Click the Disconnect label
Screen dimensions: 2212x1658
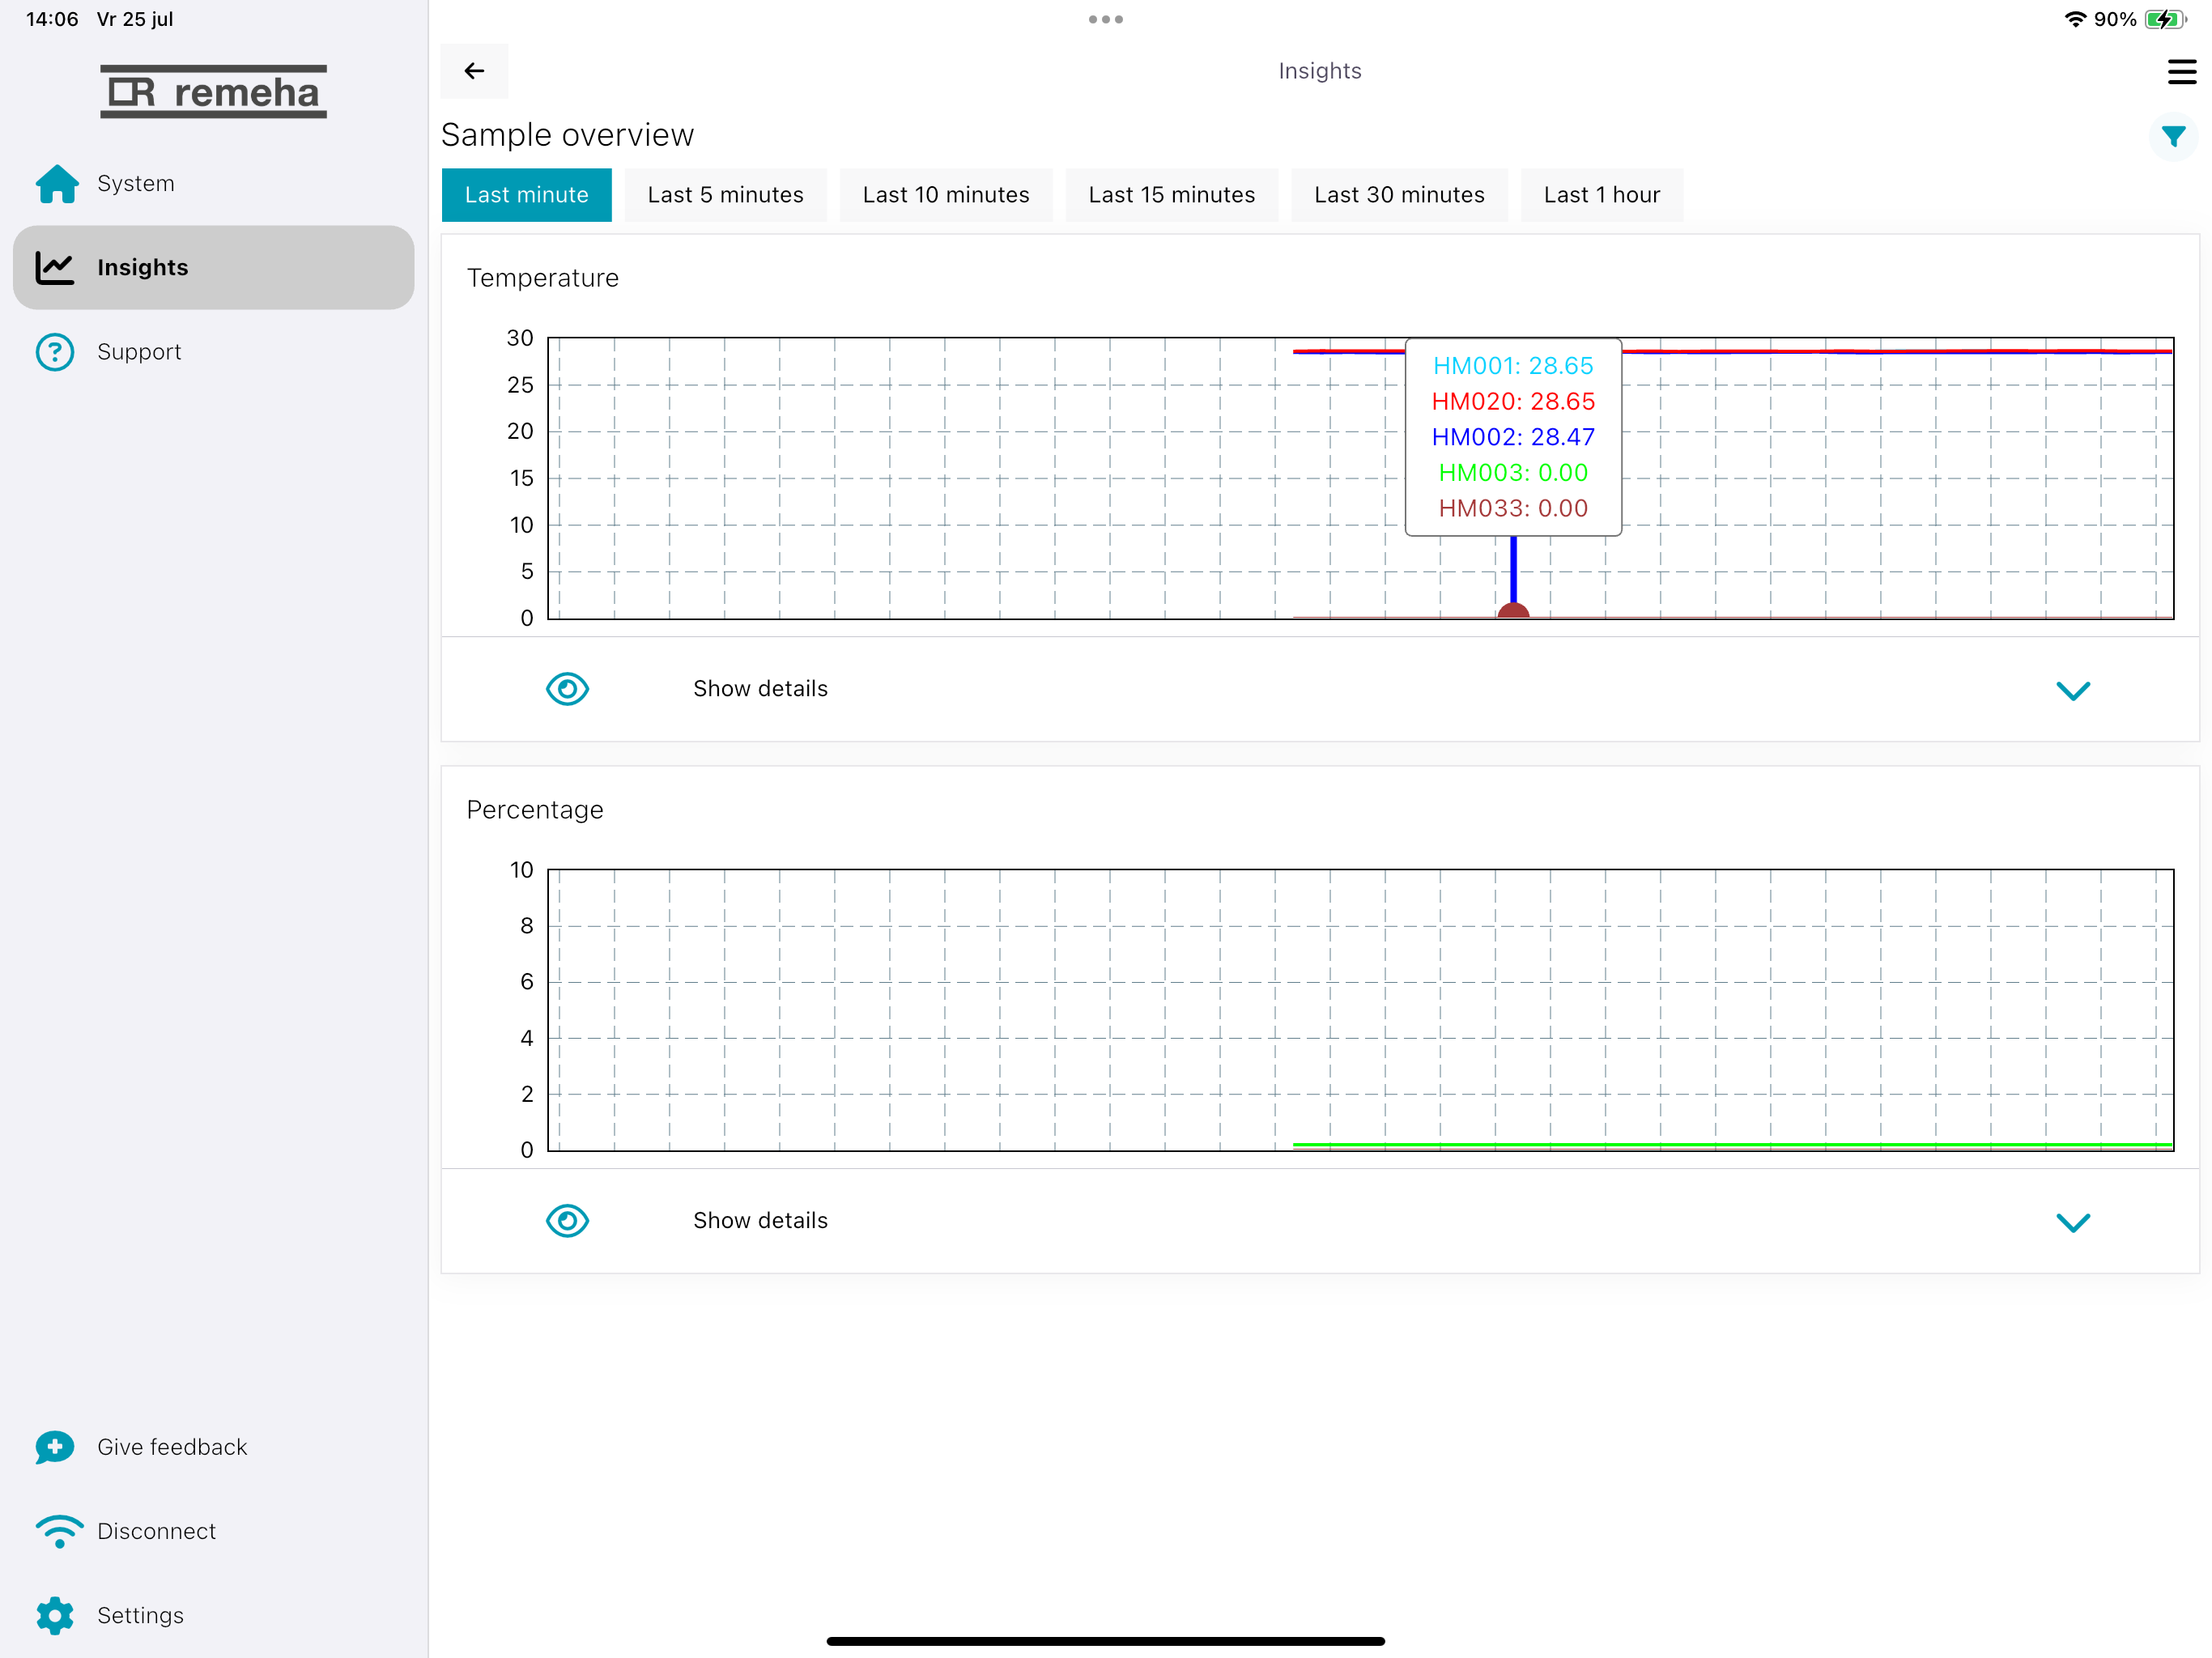(x=157, y=1531)
